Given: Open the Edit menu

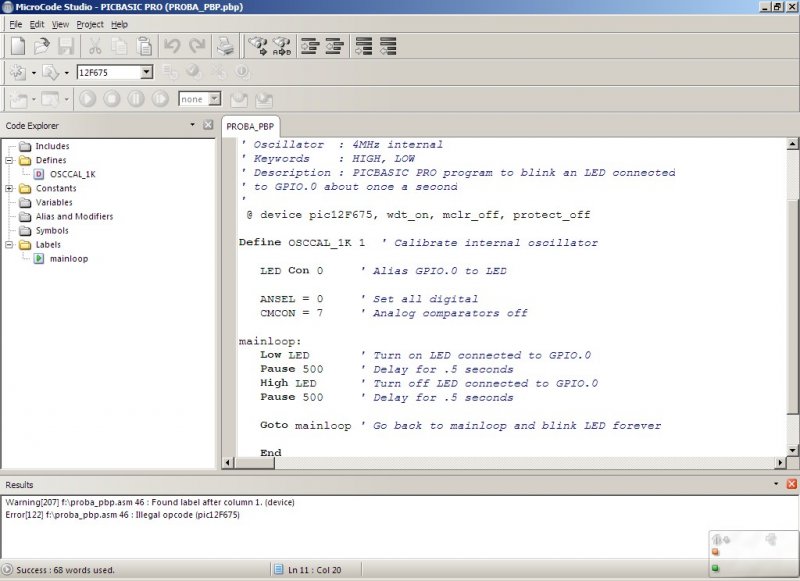Looking at the screenshot, I should [x=37, y=24].
